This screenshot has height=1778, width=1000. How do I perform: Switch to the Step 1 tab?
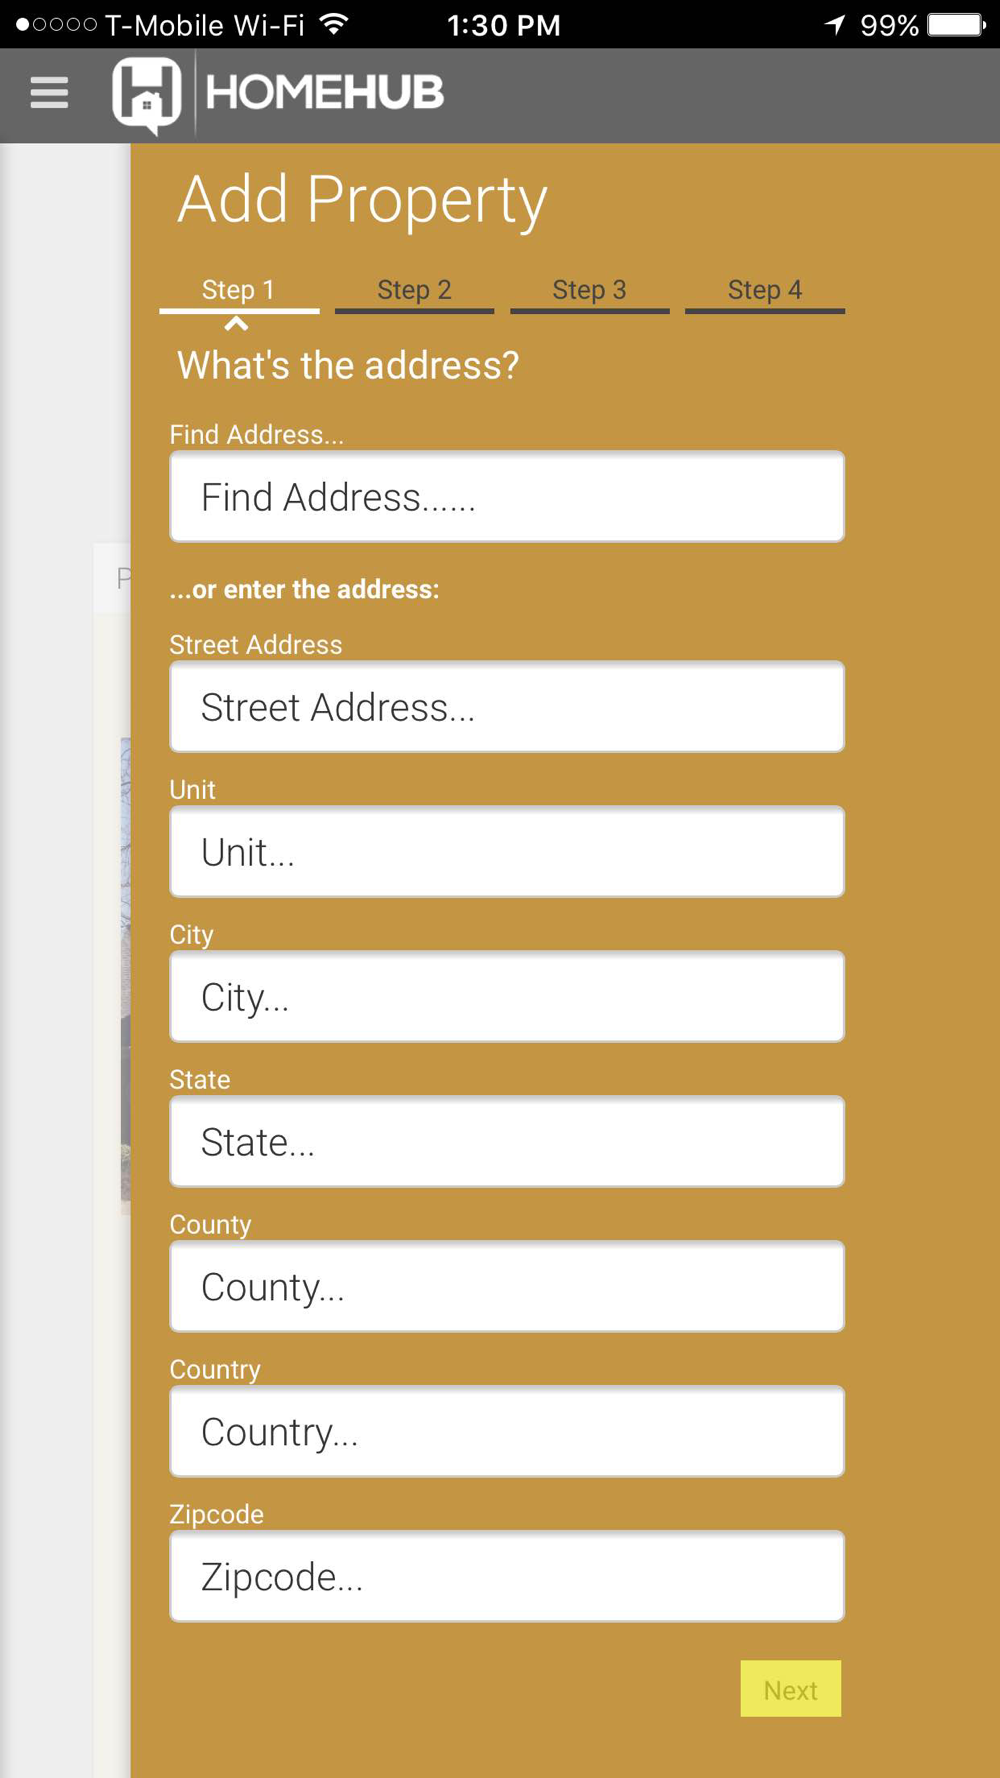tap(239, 291)
